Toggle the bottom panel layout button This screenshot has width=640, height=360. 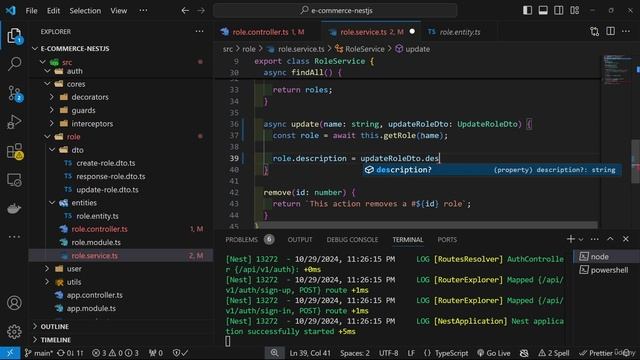pos(543,10)
